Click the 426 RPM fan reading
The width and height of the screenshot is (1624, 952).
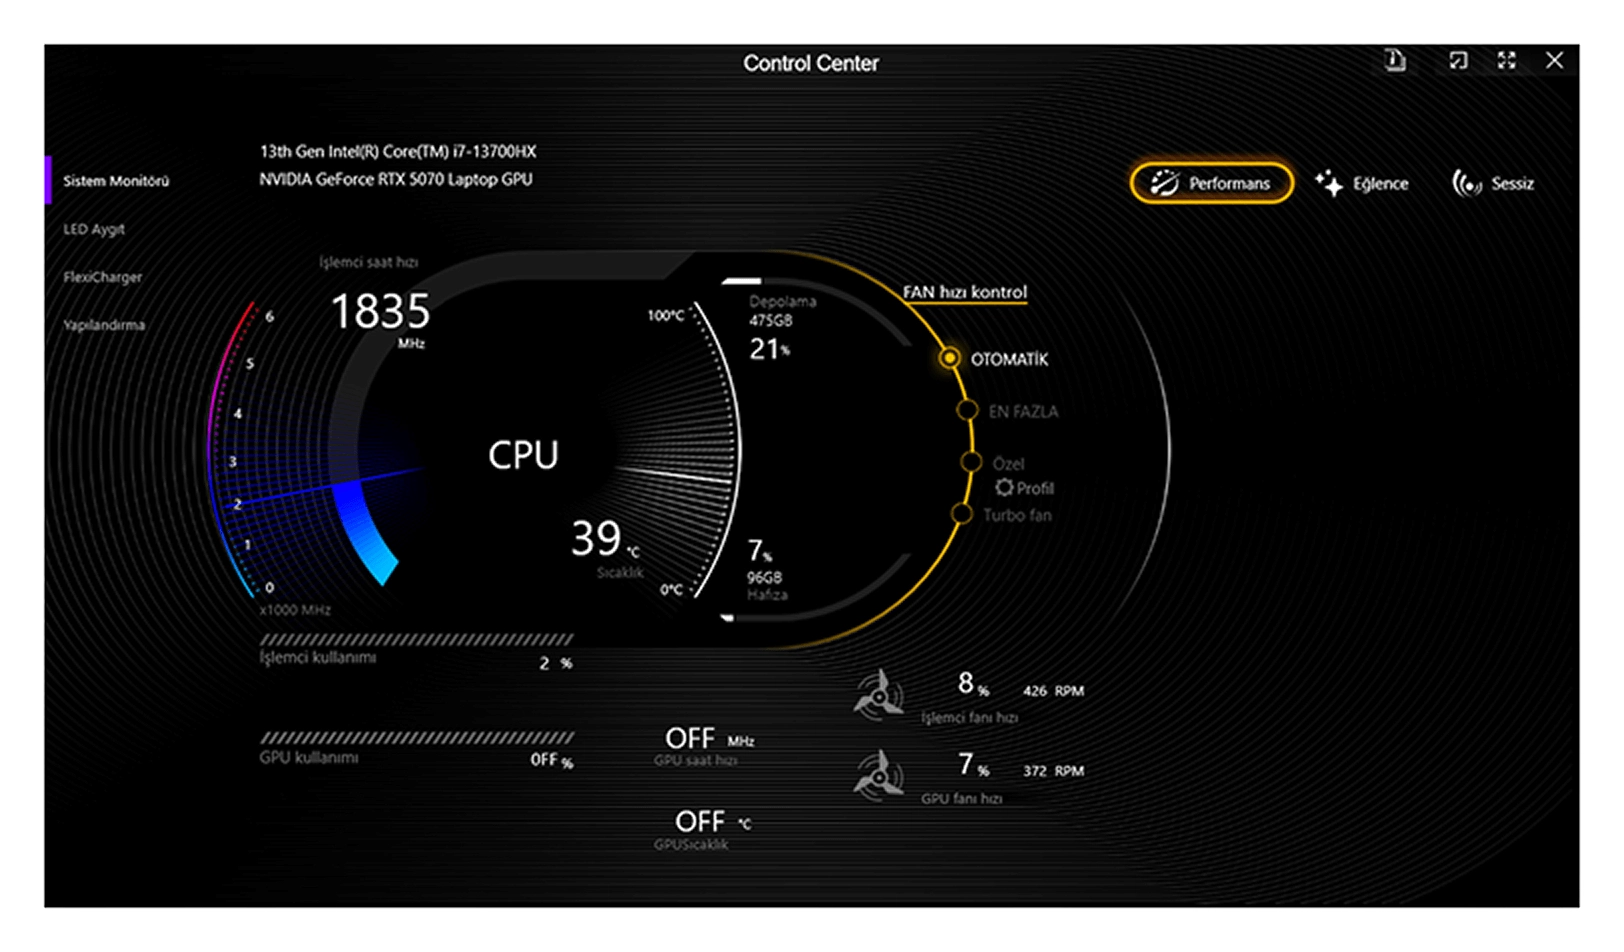(x=1053, y=691)
